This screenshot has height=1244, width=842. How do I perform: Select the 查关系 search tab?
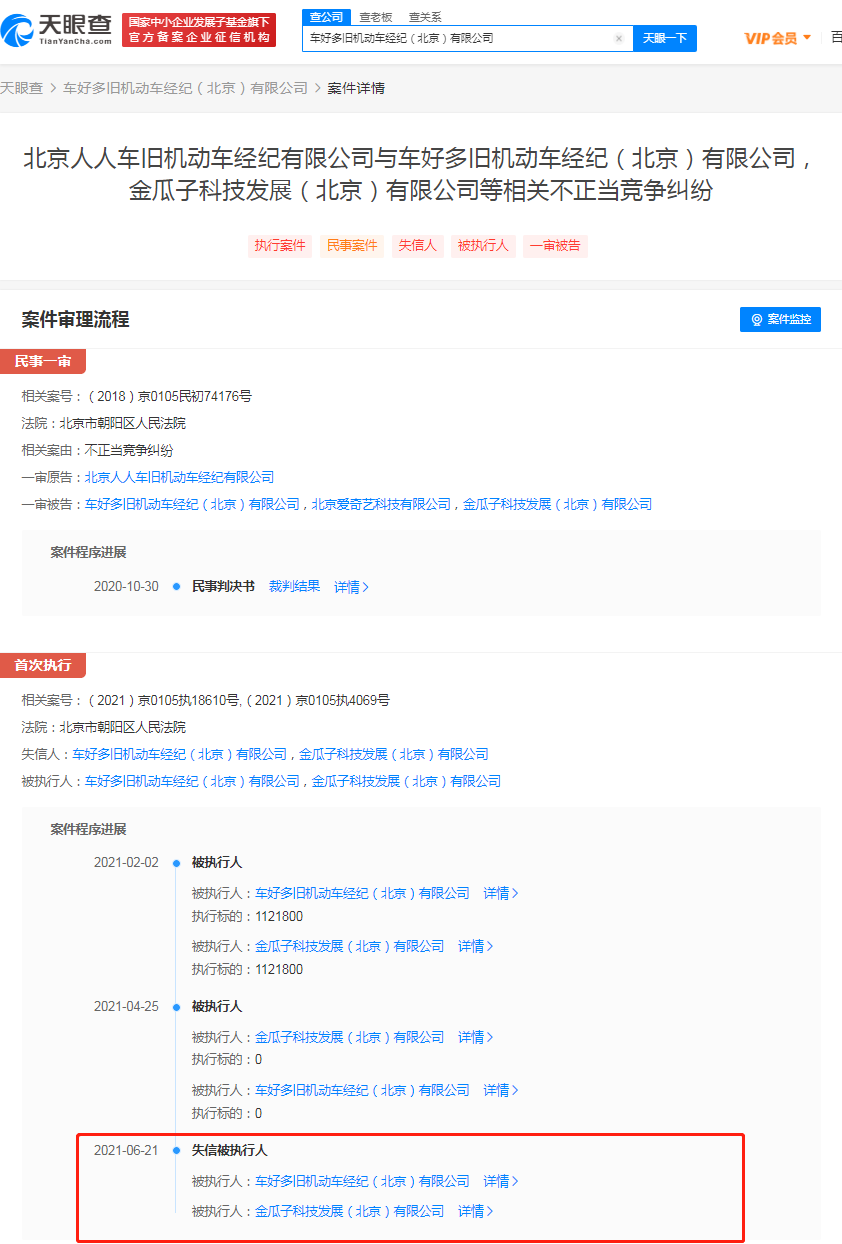(x=425, y=17)
